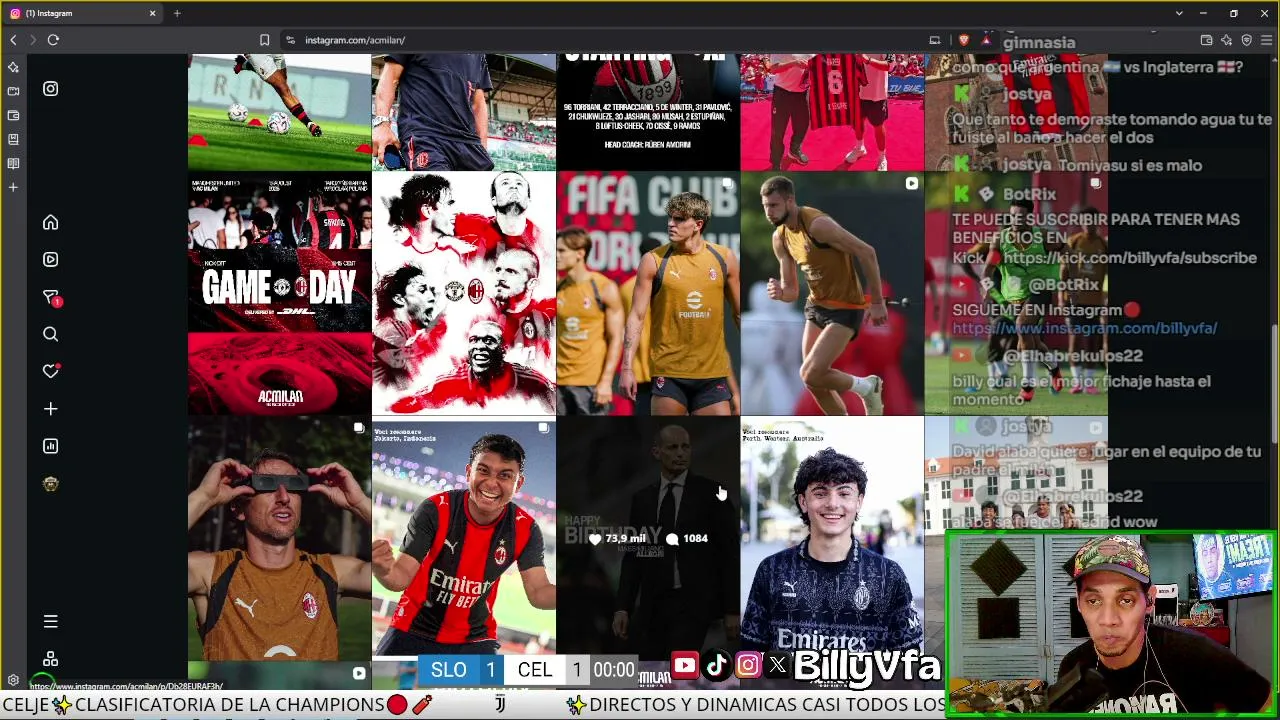
Task: Go forward in browser history
Action: [x=32, y=40]
